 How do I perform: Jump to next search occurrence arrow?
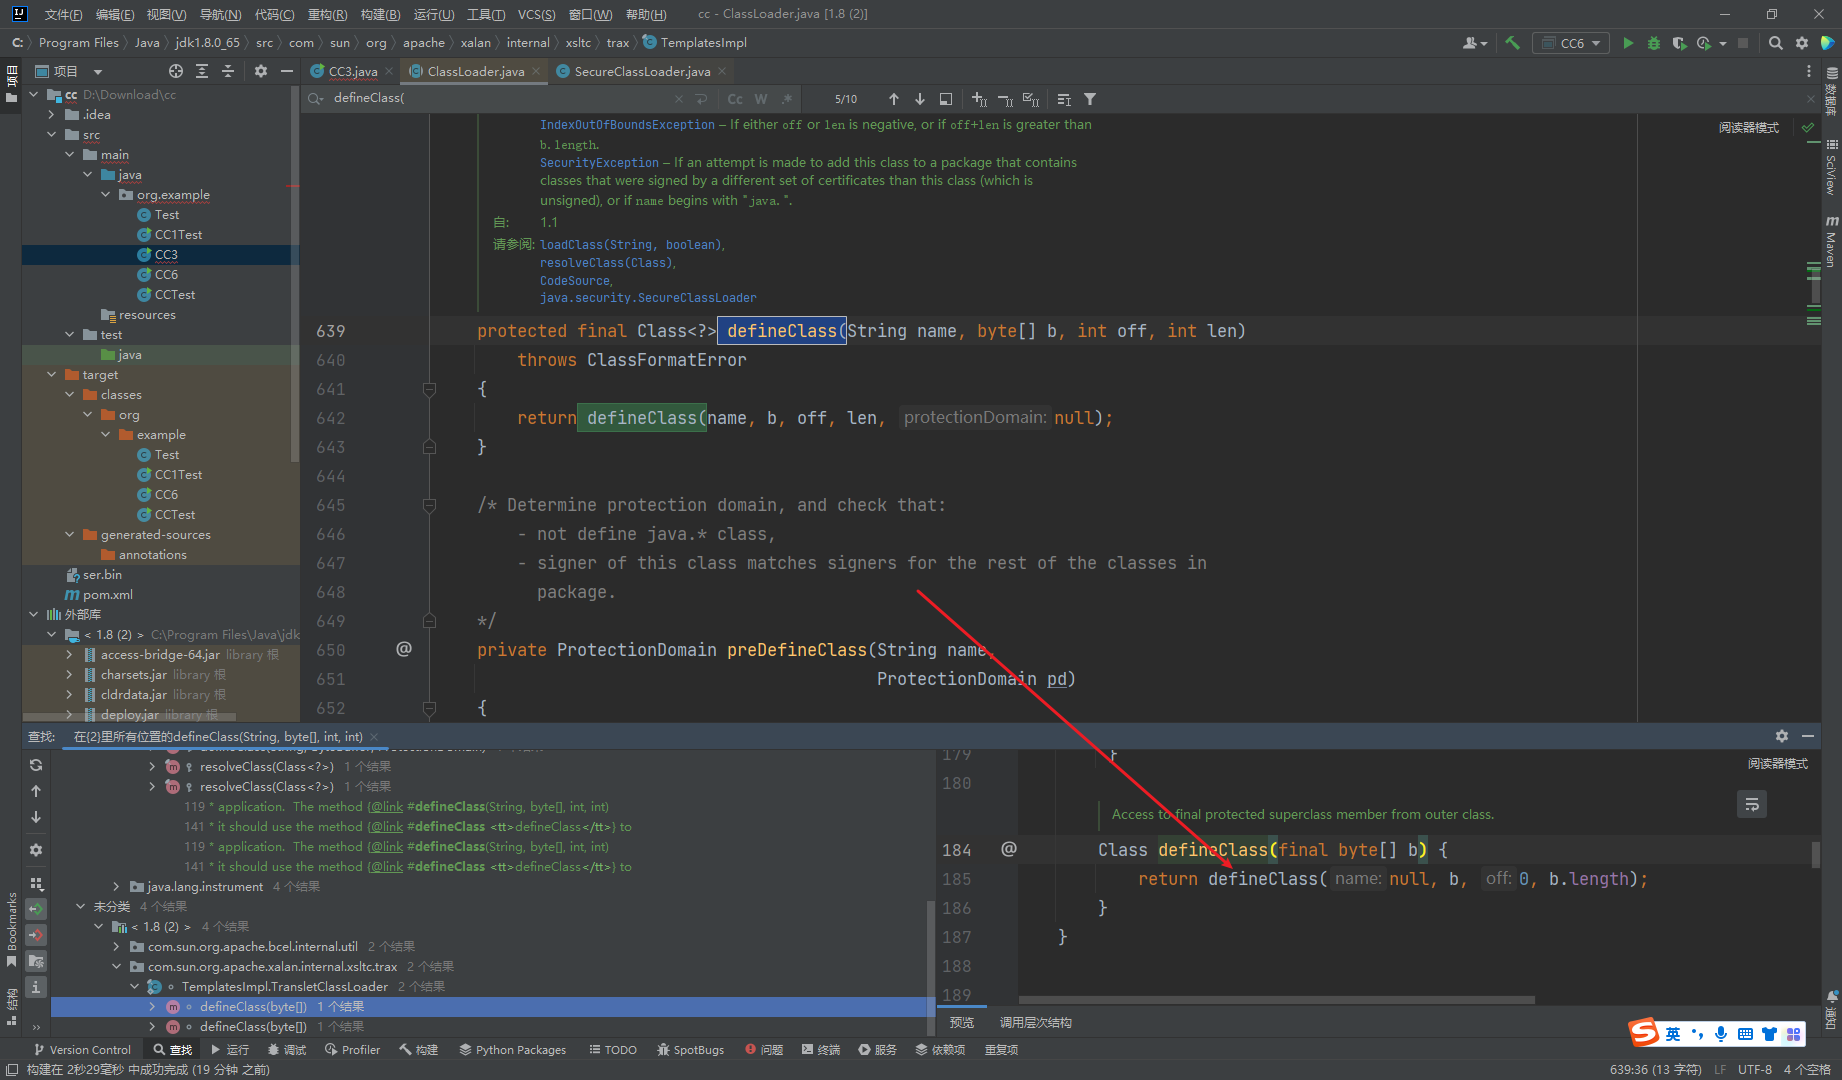click(920, 99)
